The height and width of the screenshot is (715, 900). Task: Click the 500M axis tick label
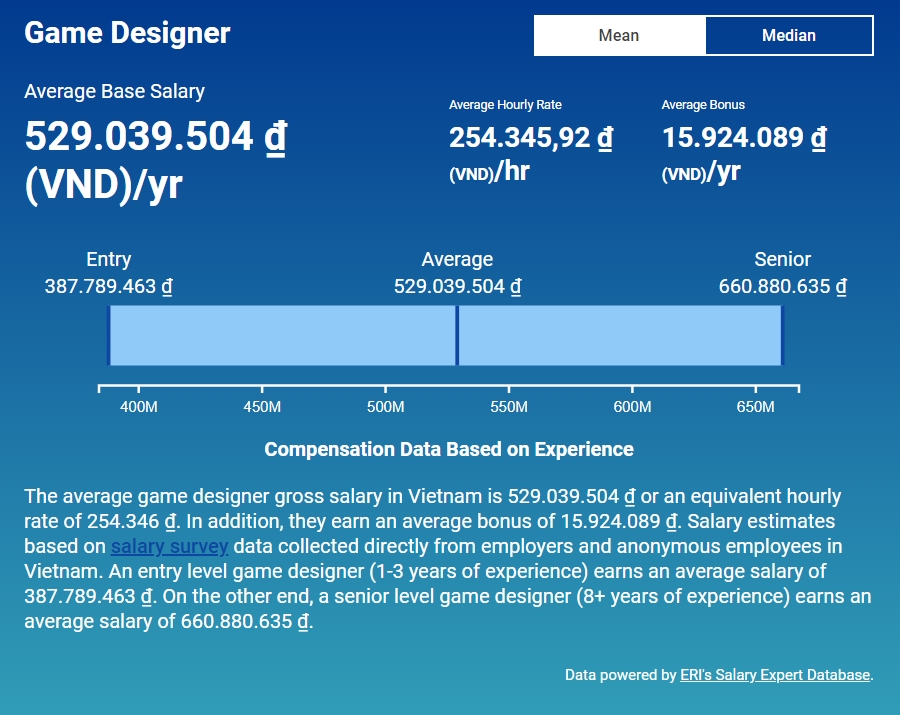tap(385, 407)
